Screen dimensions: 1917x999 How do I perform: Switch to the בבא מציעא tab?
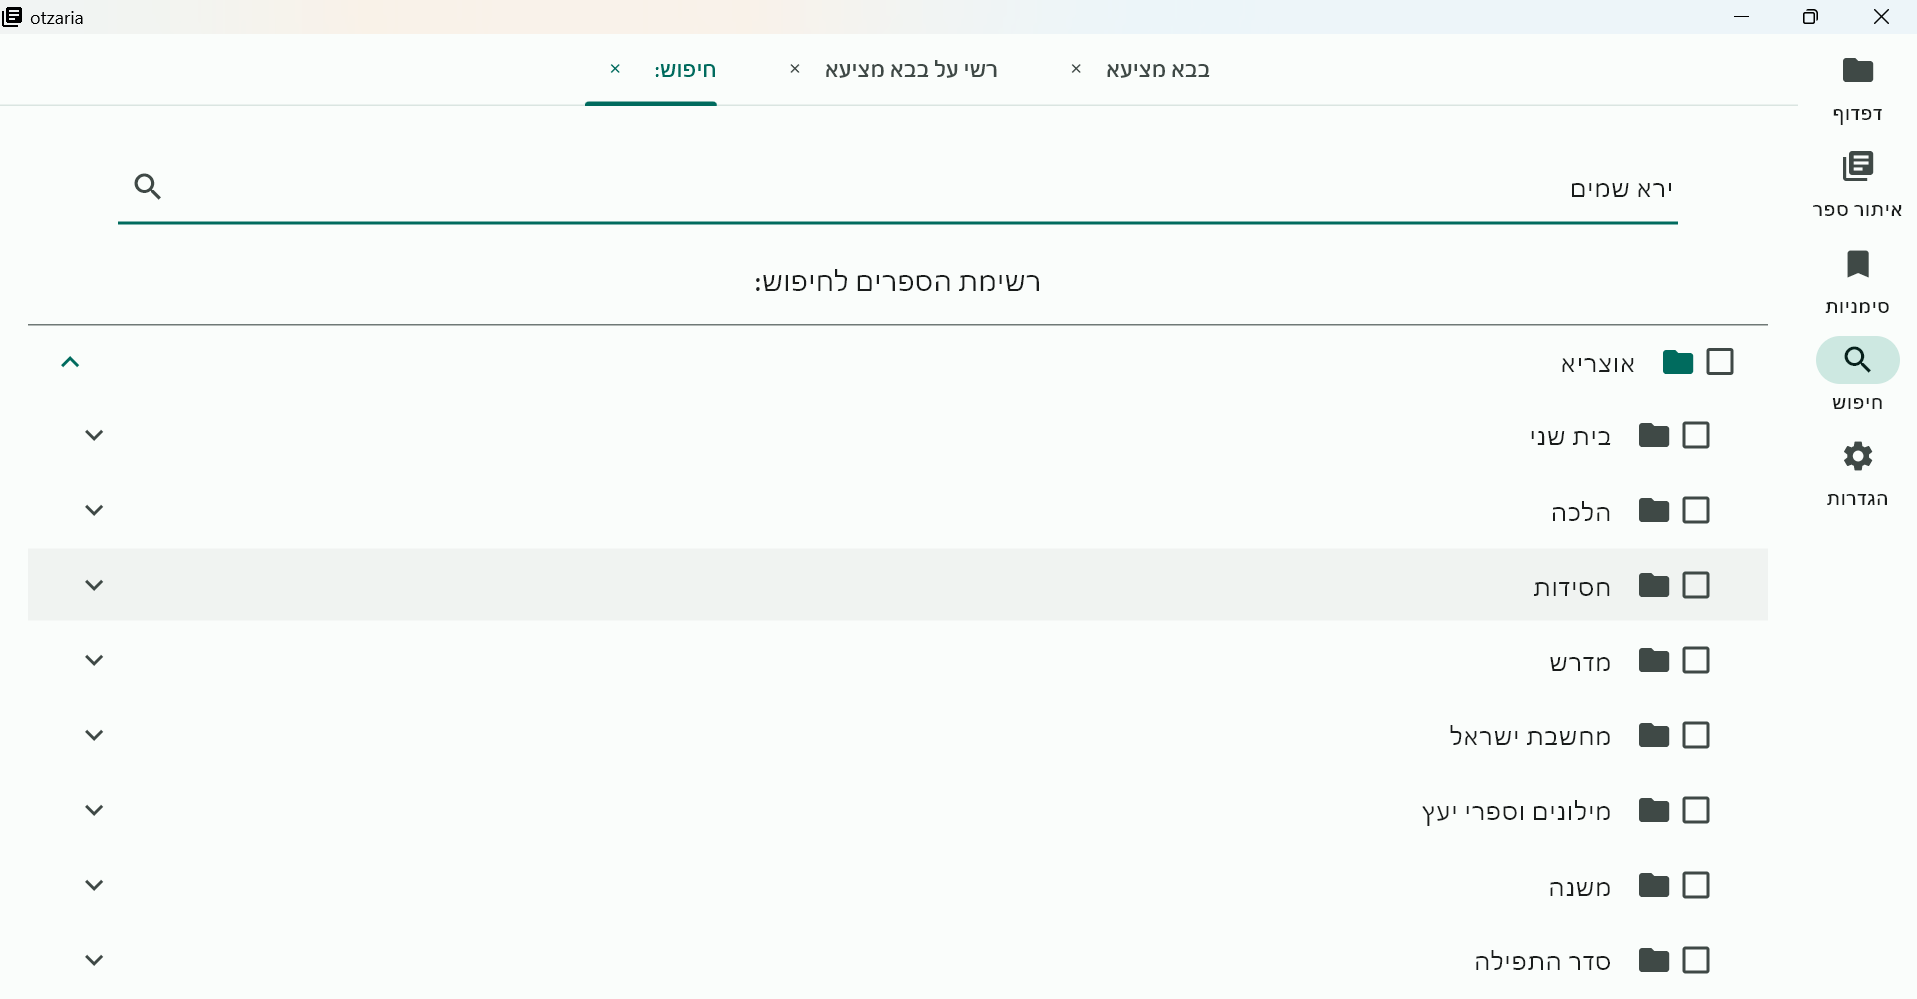(1157, 70)
